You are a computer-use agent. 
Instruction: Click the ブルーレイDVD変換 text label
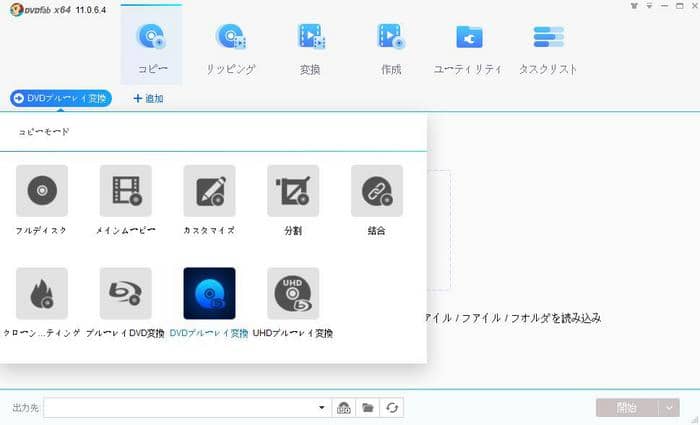[x=125, y=333]
